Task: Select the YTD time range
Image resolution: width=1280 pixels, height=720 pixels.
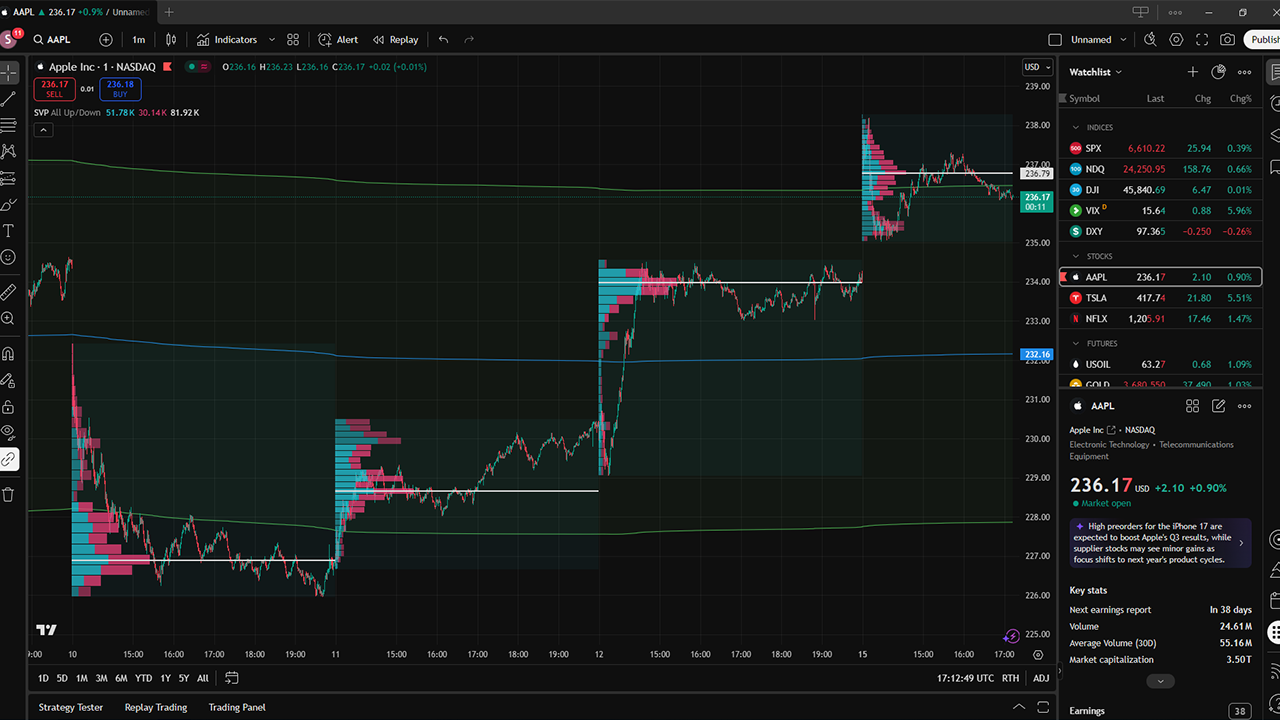Action: coord(144,678)
